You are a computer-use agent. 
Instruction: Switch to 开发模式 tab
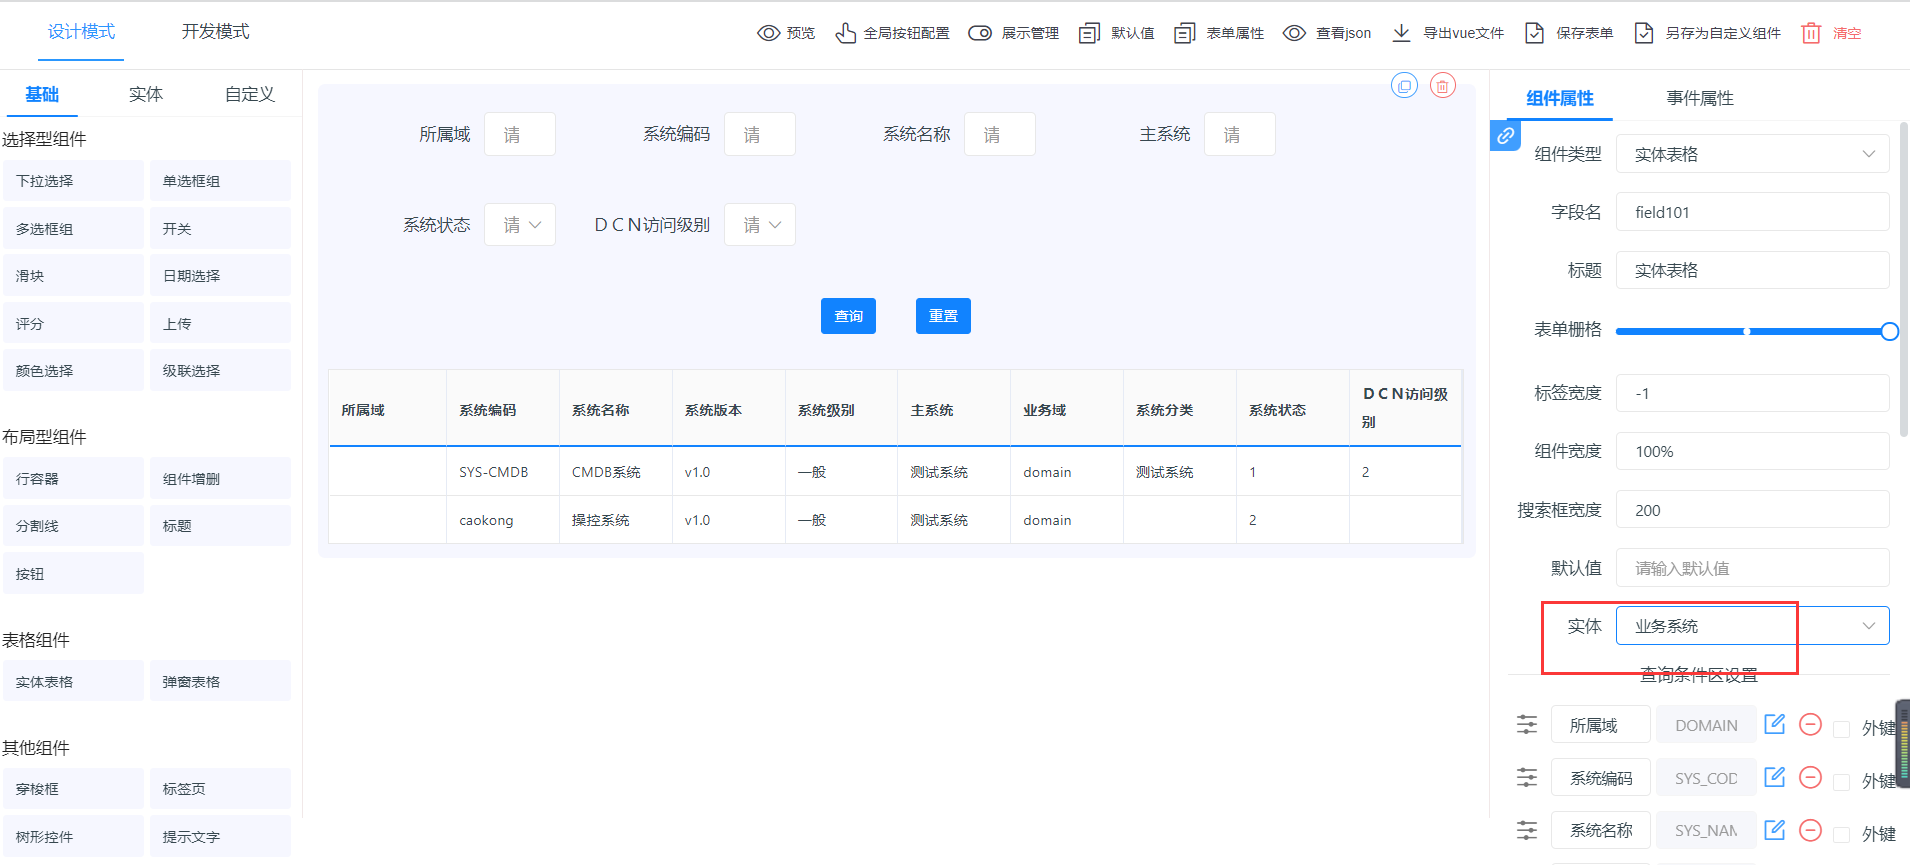pyautogui.click(x=215, y=32)
